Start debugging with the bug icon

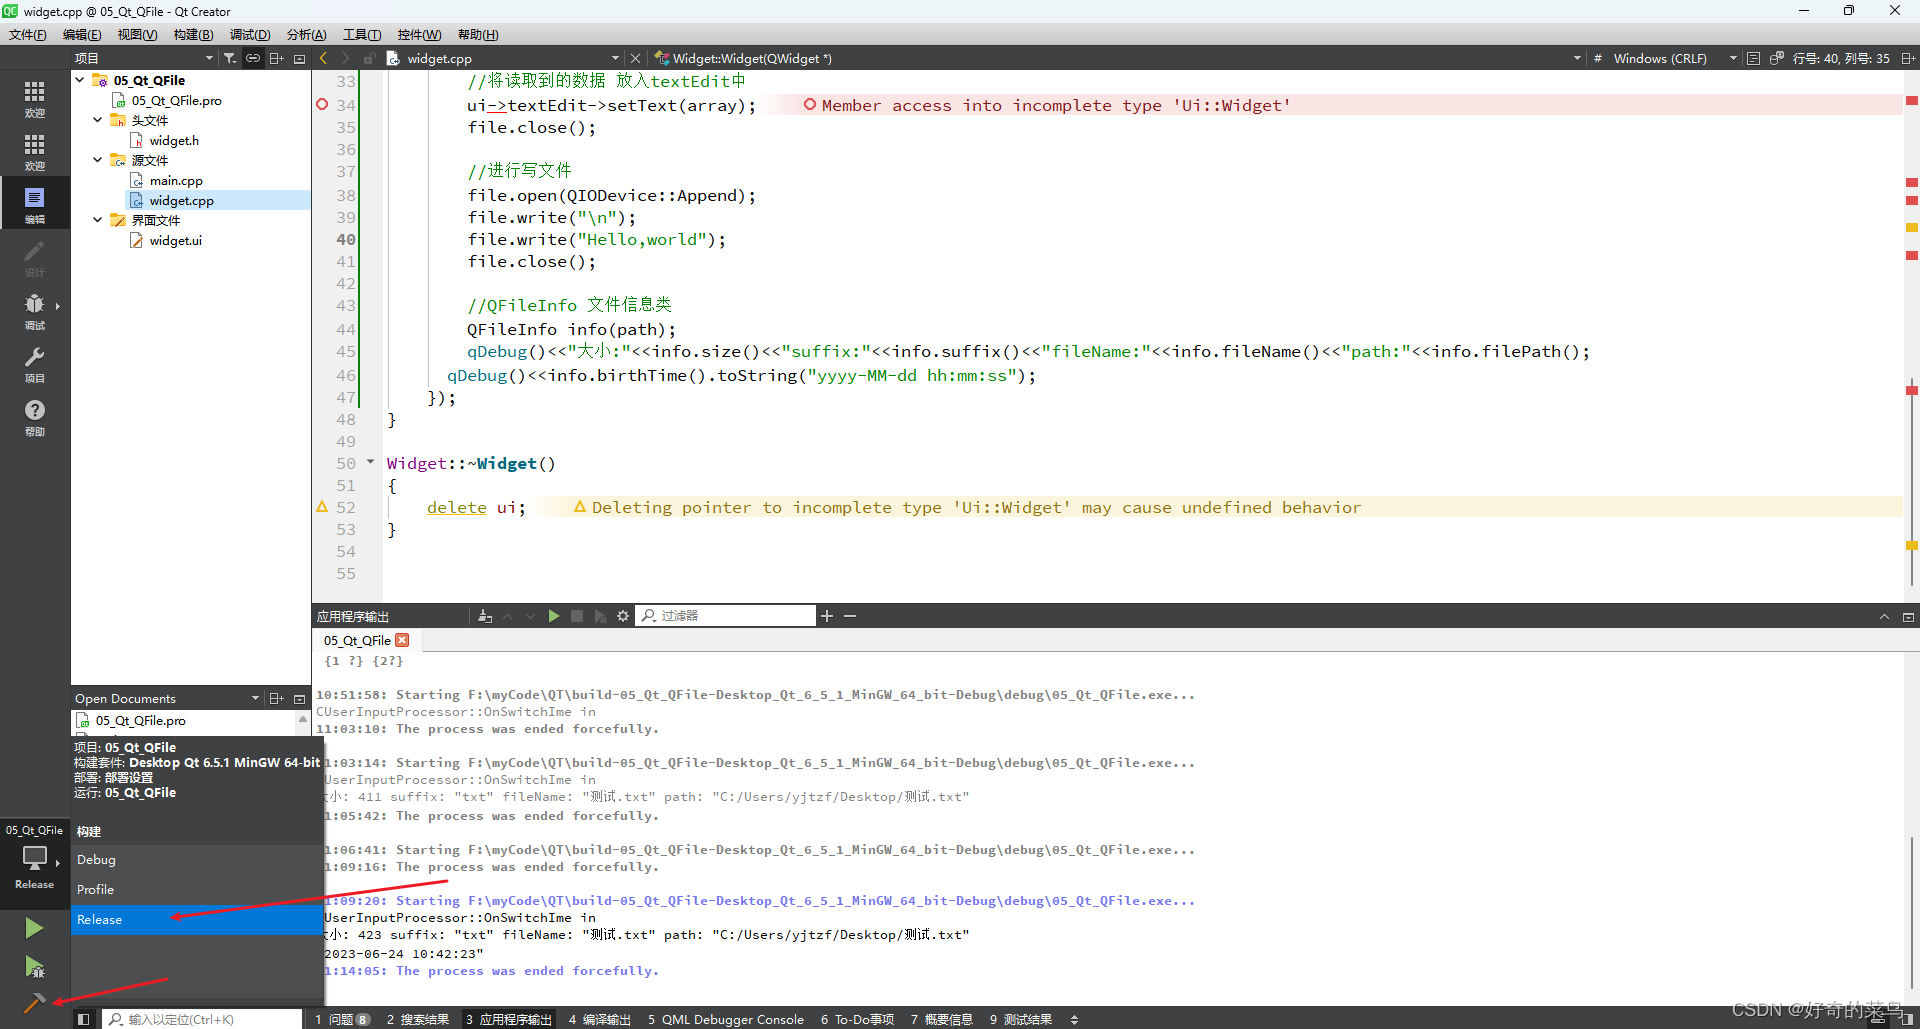coord(34,968)
